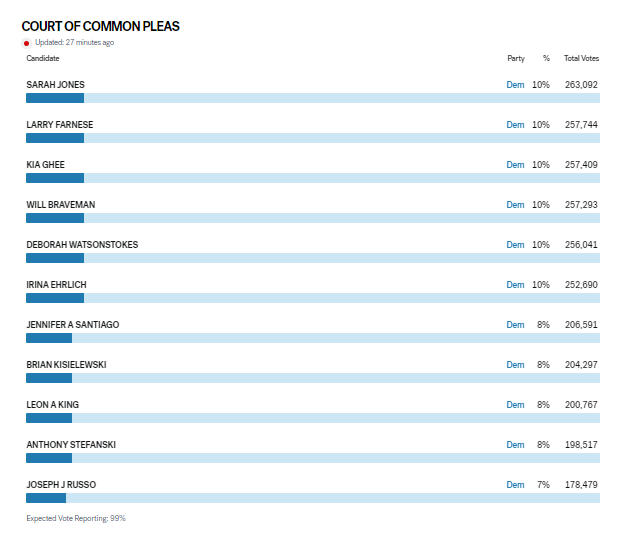Click the Updated 27 minutes ago timestamp
The width and height of the screenshot is (623, 534).
click(x=74, y=43)
